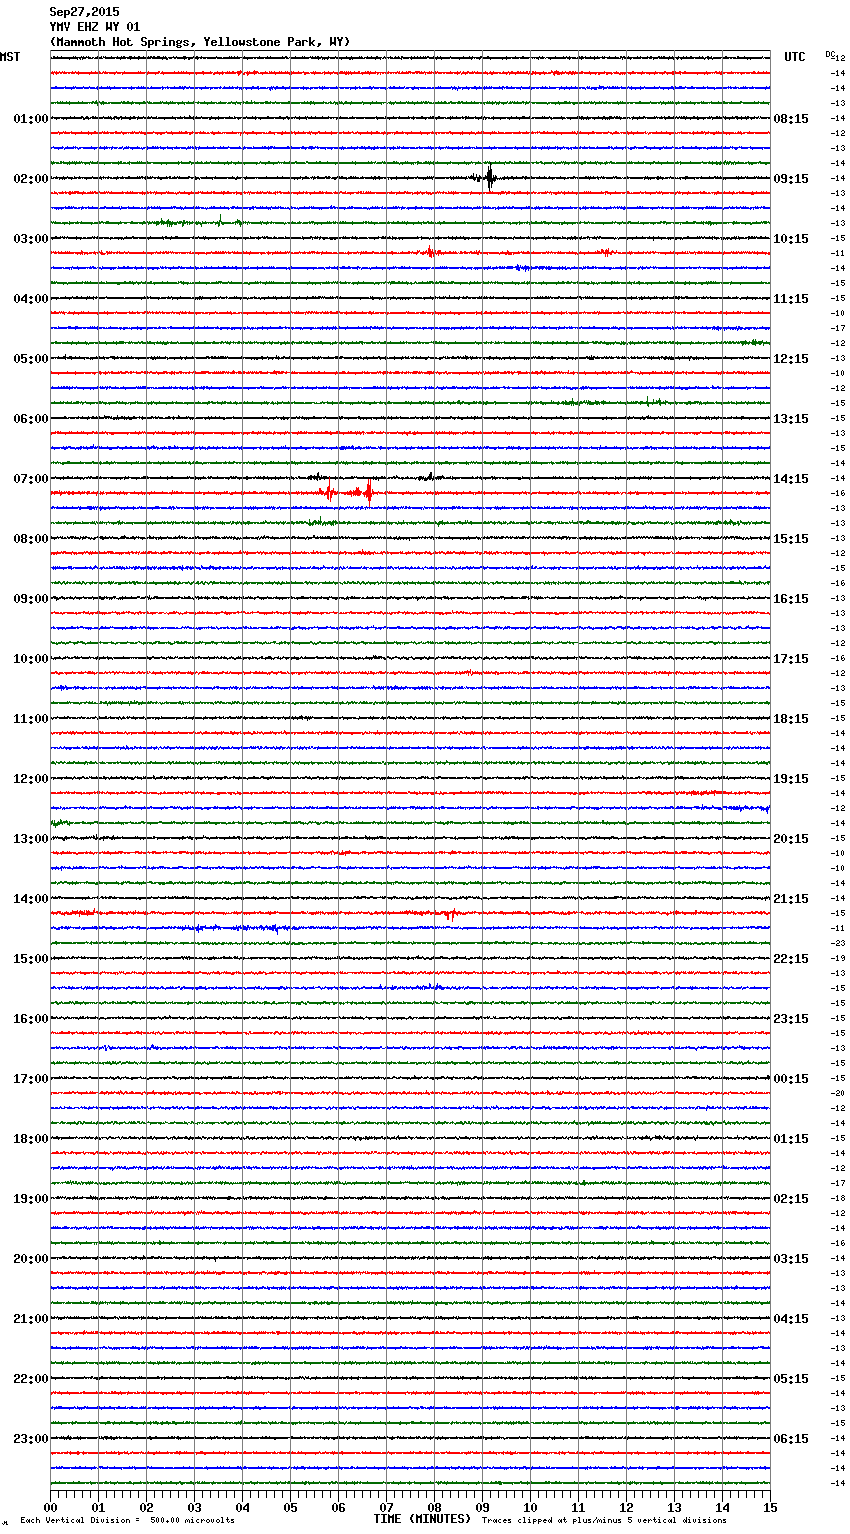Viewport: 850px width, 1534px height.
Task: Click the UTC time label '18:15'
Action: coord(791,719)
